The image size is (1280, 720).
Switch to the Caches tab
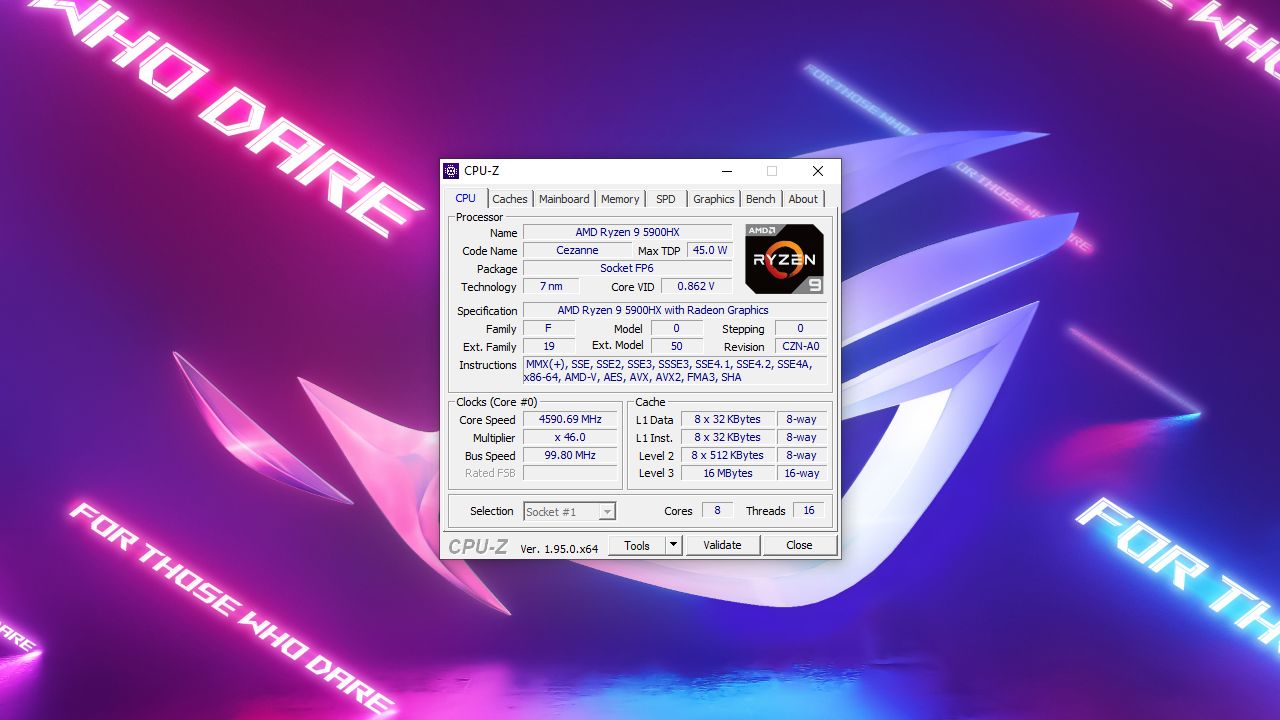(x=510, y=199)
